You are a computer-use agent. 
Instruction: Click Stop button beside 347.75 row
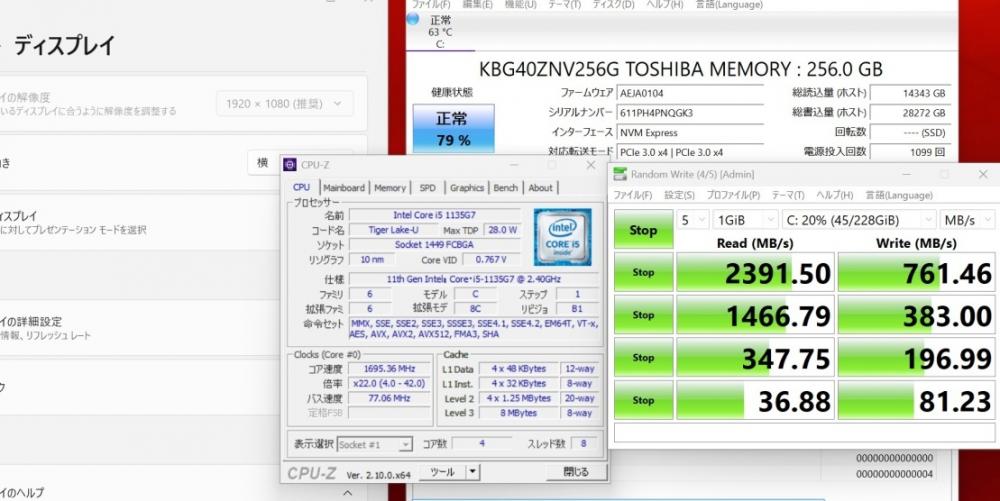pos(643,358)
